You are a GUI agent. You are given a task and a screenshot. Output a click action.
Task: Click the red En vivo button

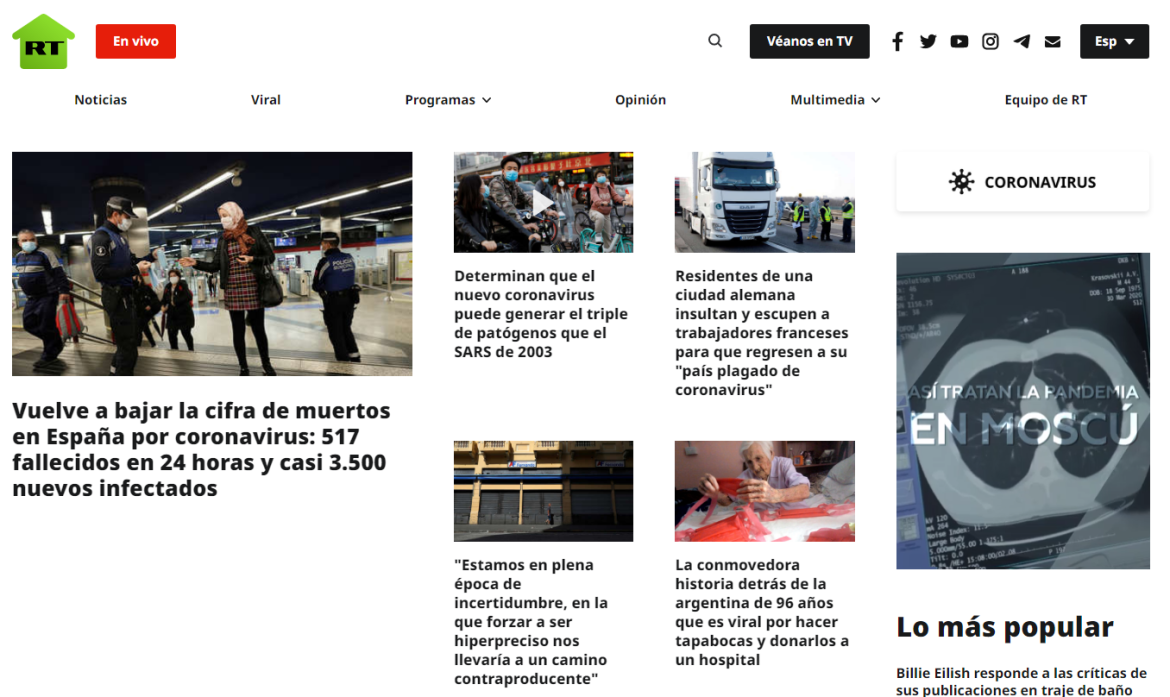pyautogui.click(x=136, y=41)
